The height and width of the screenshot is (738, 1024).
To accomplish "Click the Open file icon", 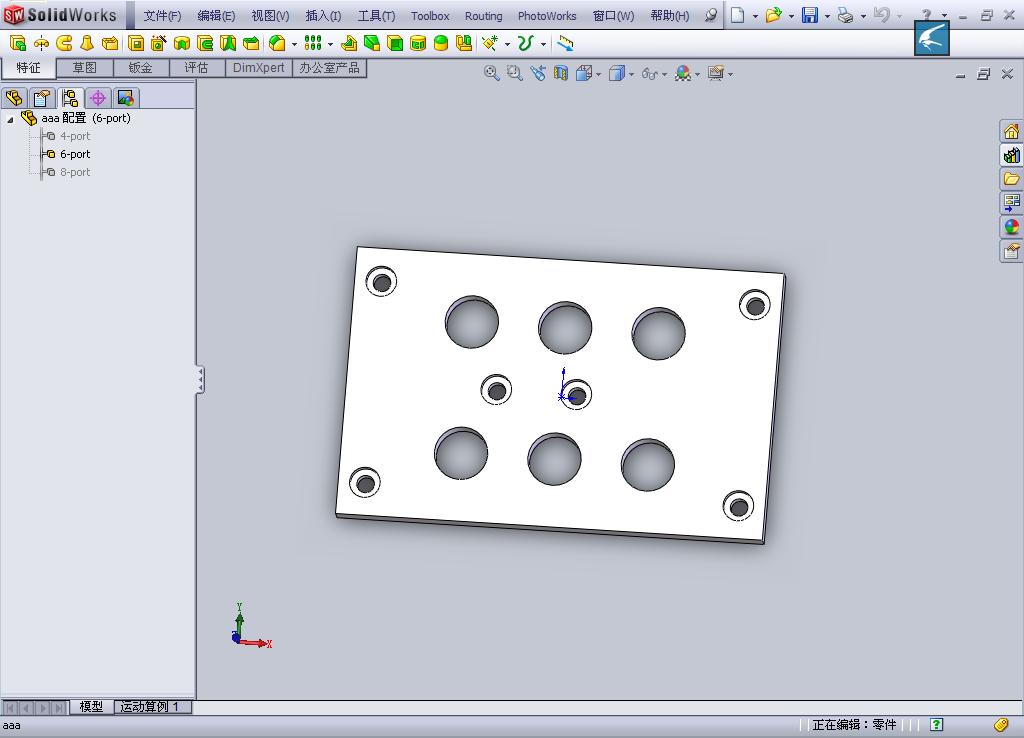I will point(773,15).
